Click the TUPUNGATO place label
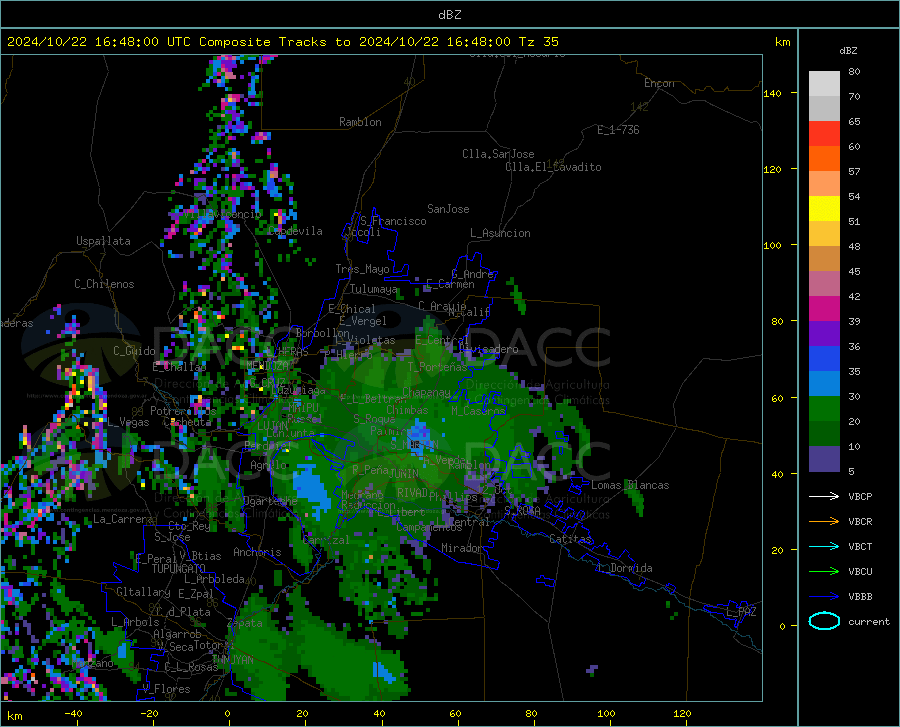This screenshot has height=727, width=900. pyautogui.click(x=179, y=569)
